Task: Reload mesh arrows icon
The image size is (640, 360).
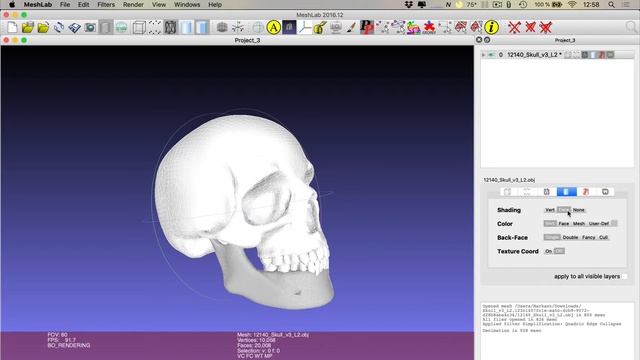Action: 59,27
